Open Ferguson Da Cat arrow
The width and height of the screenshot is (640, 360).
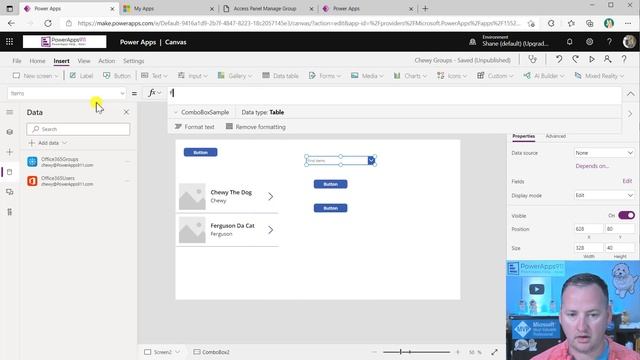[271, 230]
